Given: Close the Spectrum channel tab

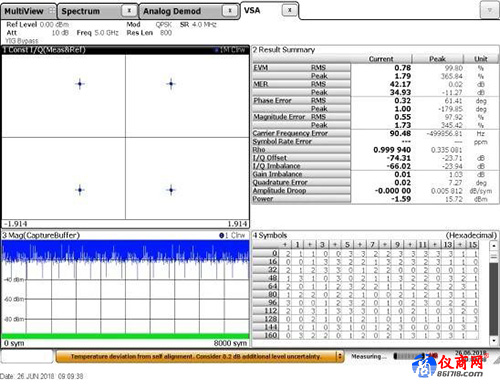Looking at the screenshot, I should [x=129, y=11].
